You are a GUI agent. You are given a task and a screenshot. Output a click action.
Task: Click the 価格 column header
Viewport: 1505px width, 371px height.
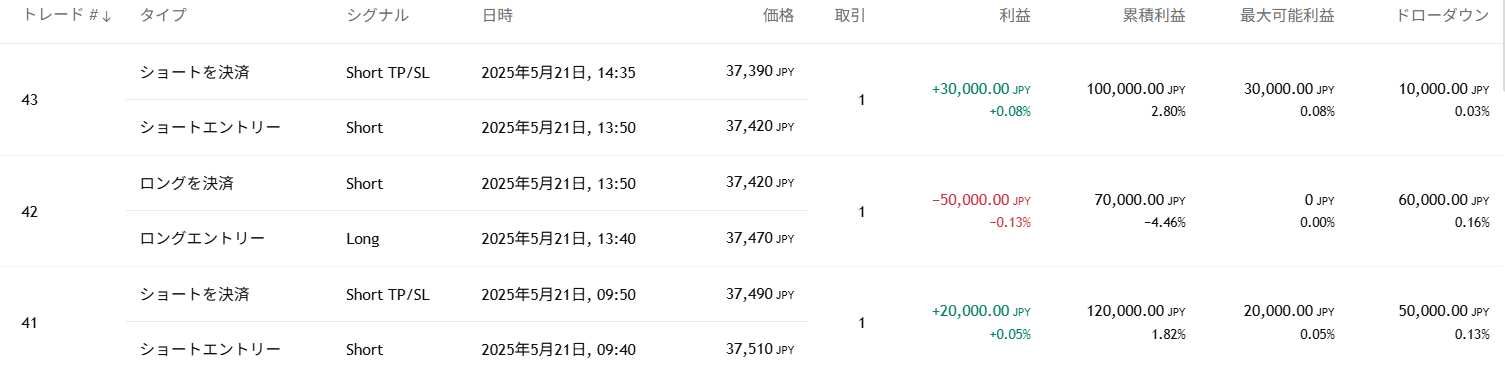778,16
